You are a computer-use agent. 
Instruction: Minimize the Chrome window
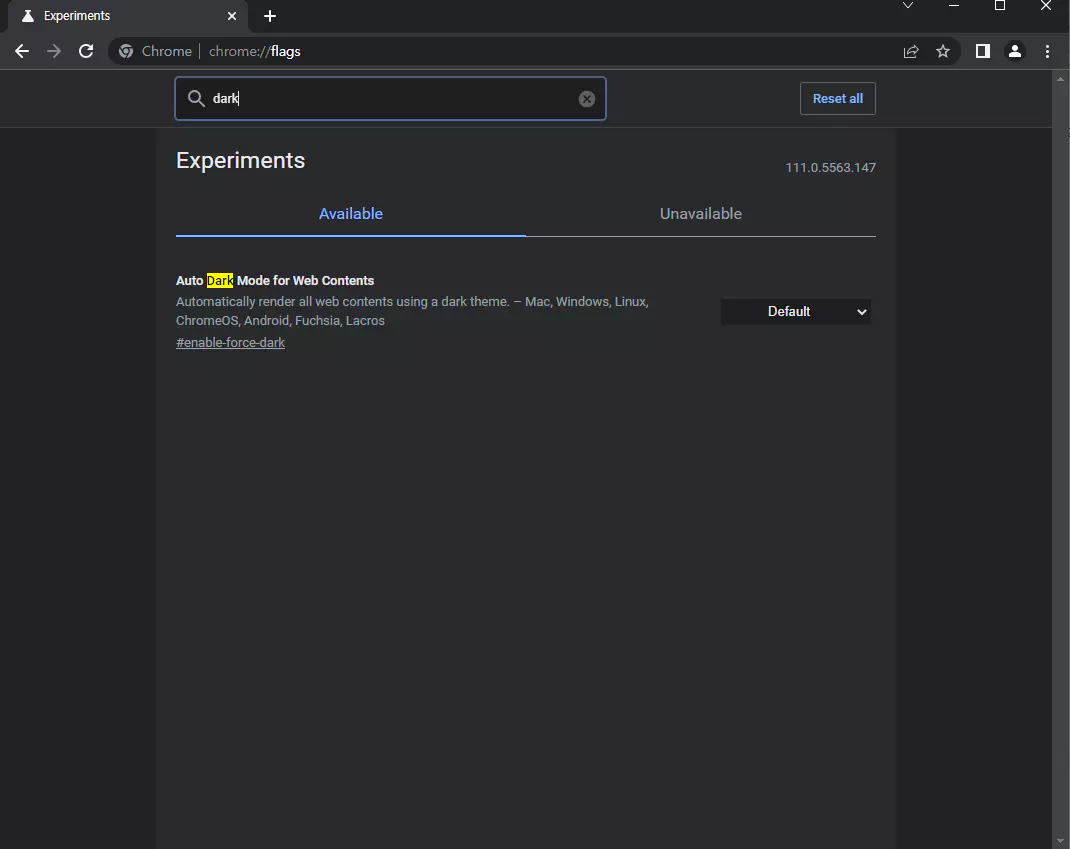coord(954,5)
